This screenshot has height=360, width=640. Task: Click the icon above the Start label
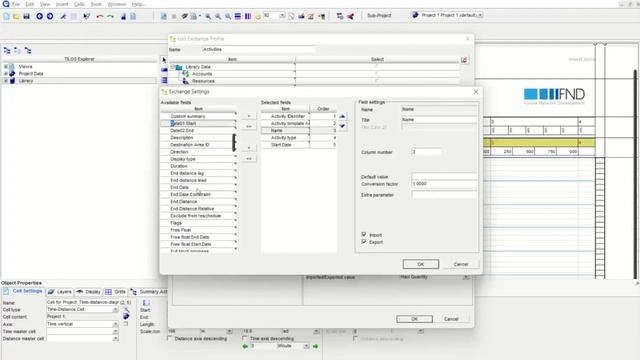146,302
